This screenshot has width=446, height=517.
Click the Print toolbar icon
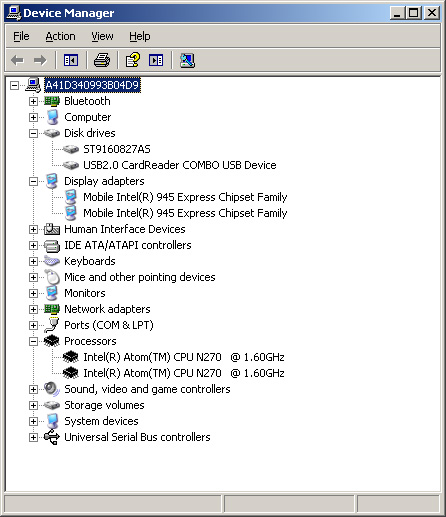coord(102,60)
